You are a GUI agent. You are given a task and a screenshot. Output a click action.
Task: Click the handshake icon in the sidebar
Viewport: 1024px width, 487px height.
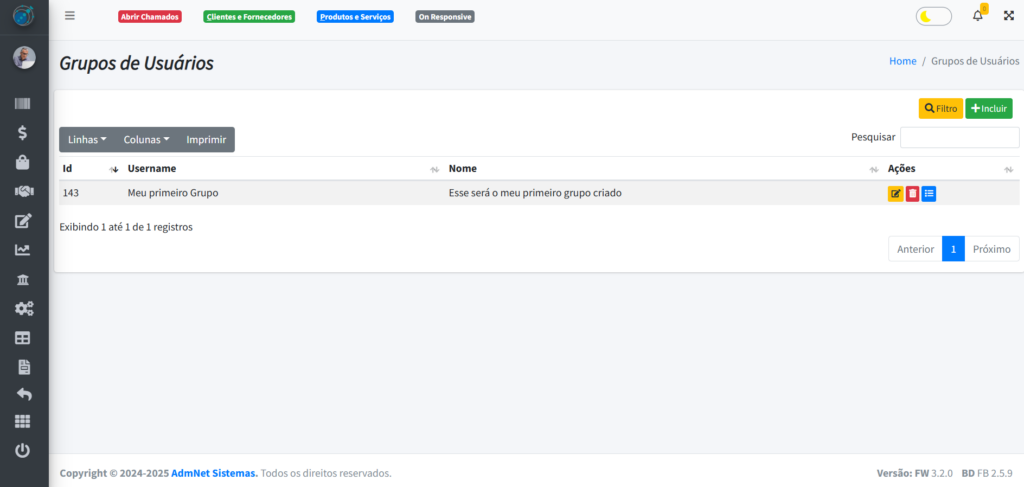[x=23, y=191]
